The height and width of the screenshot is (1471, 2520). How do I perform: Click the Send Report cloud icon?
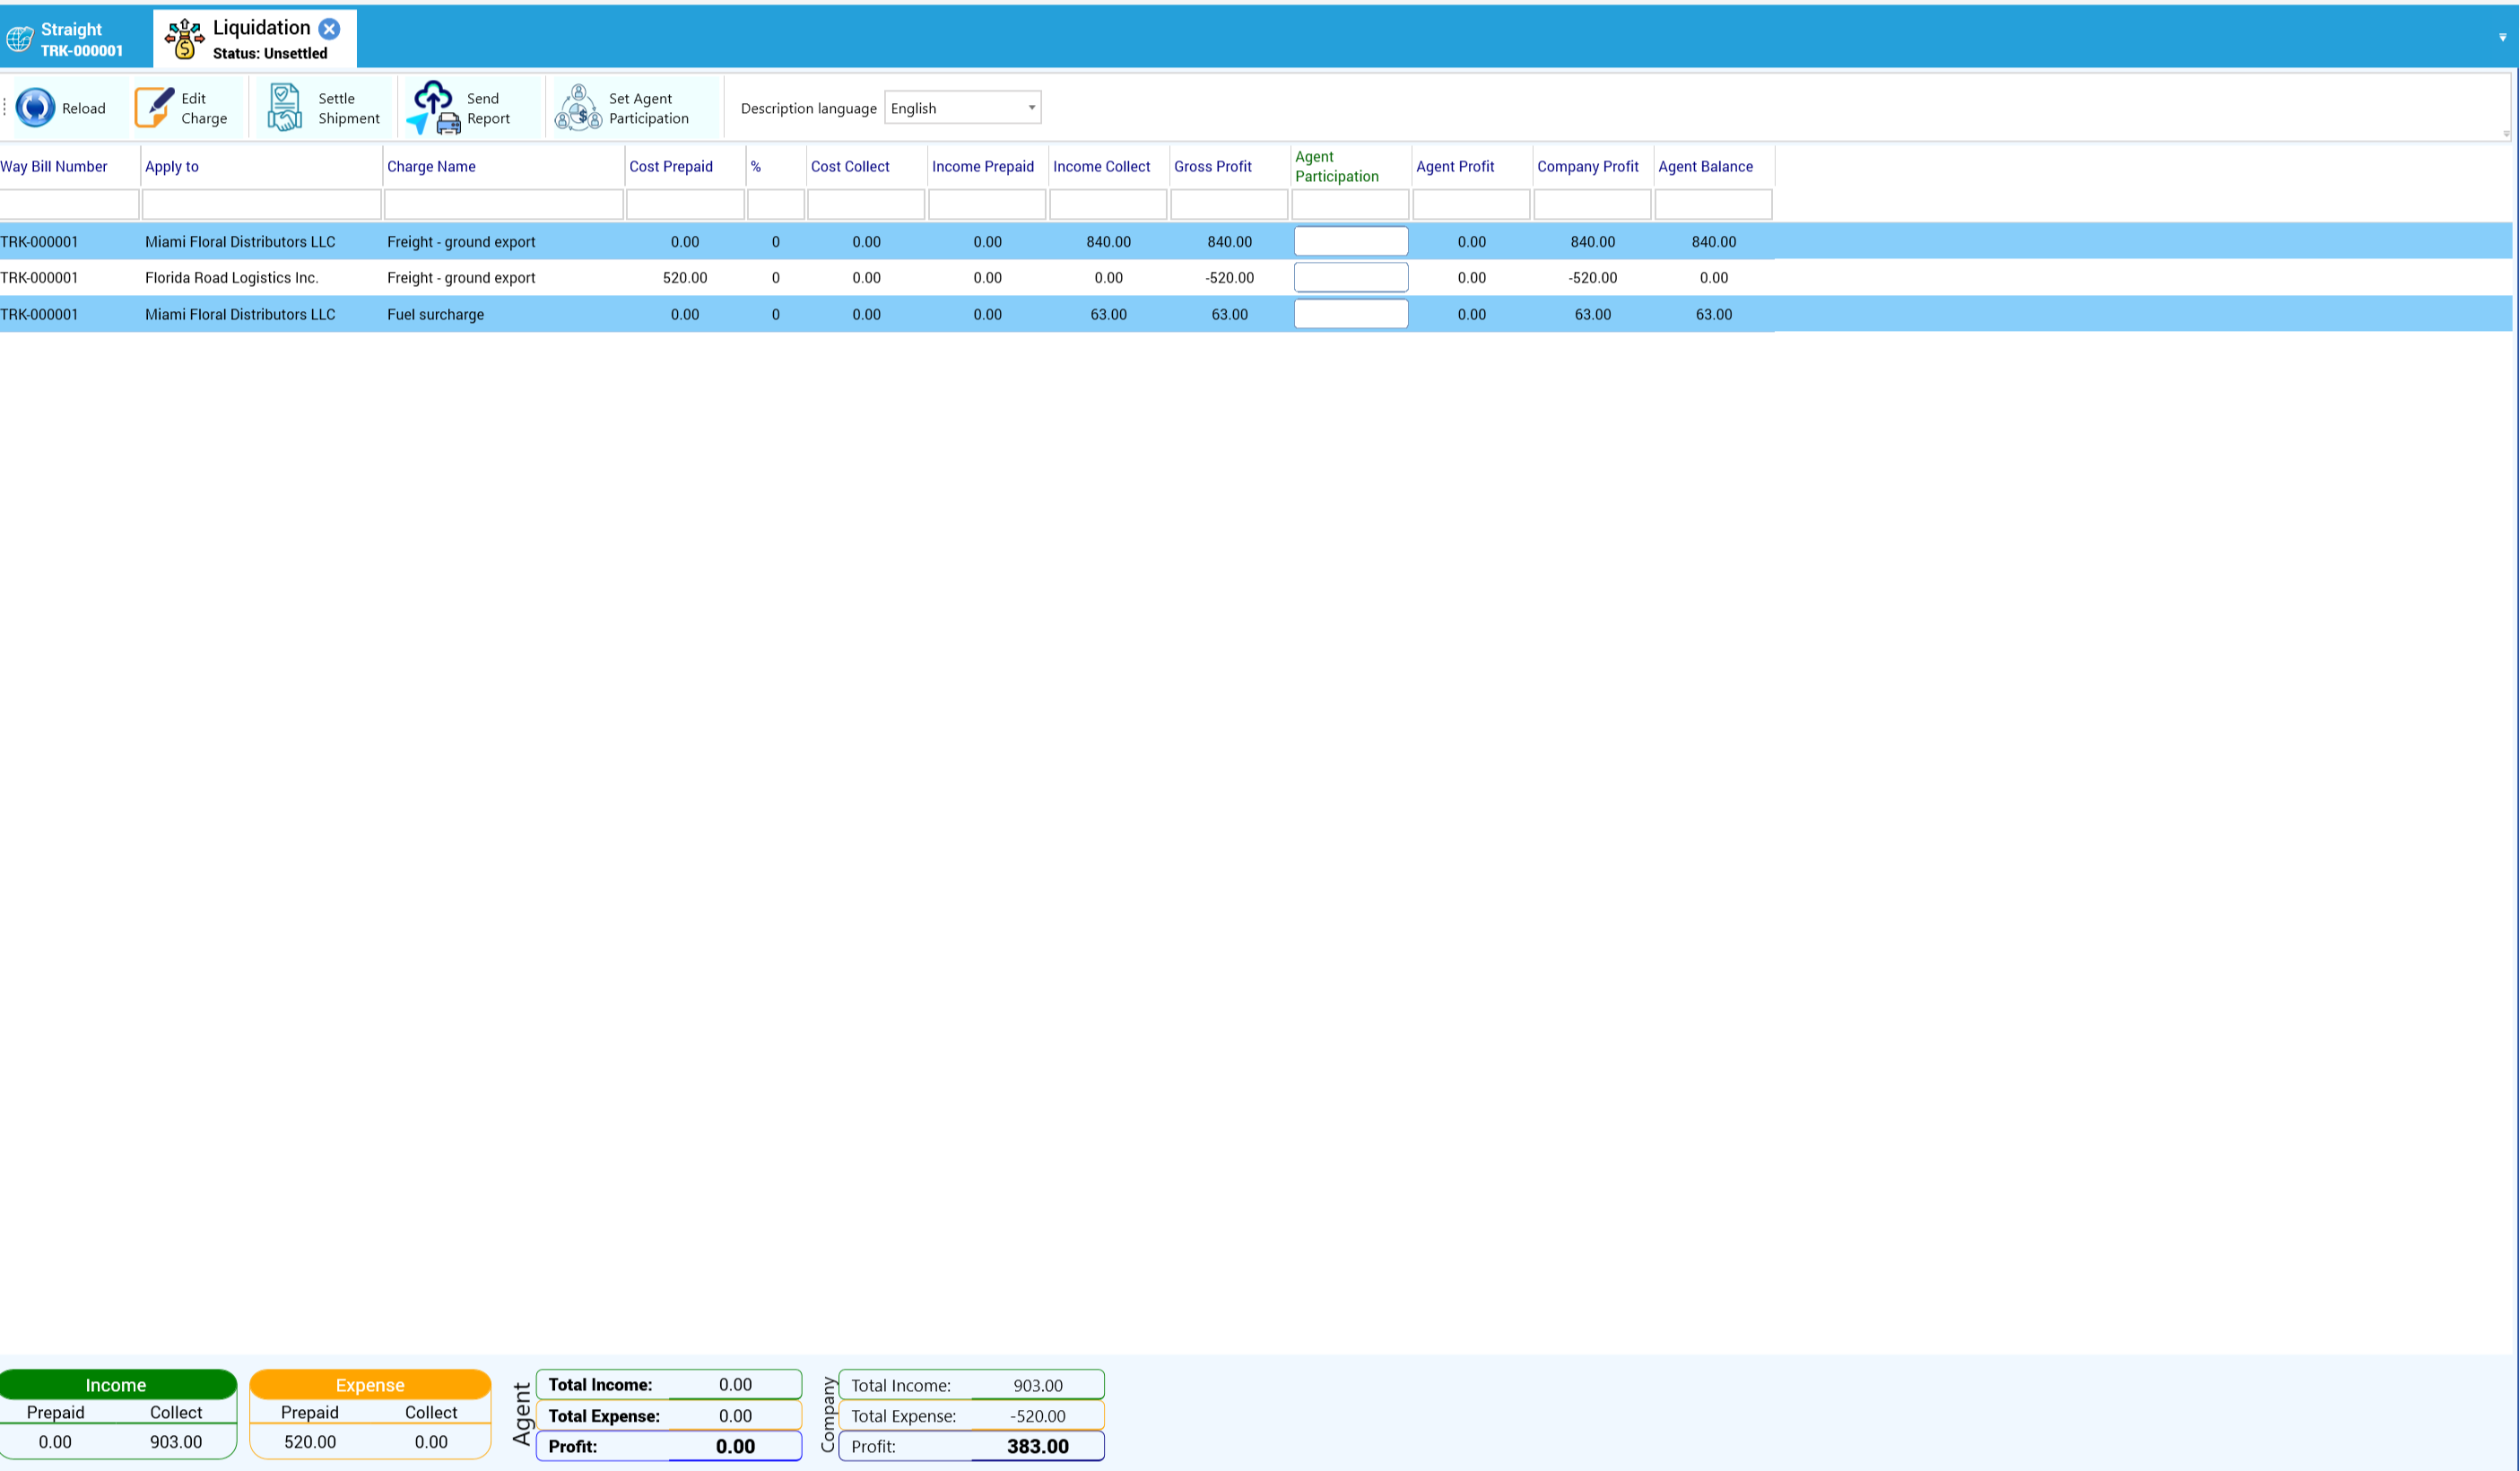pos(433,107)
